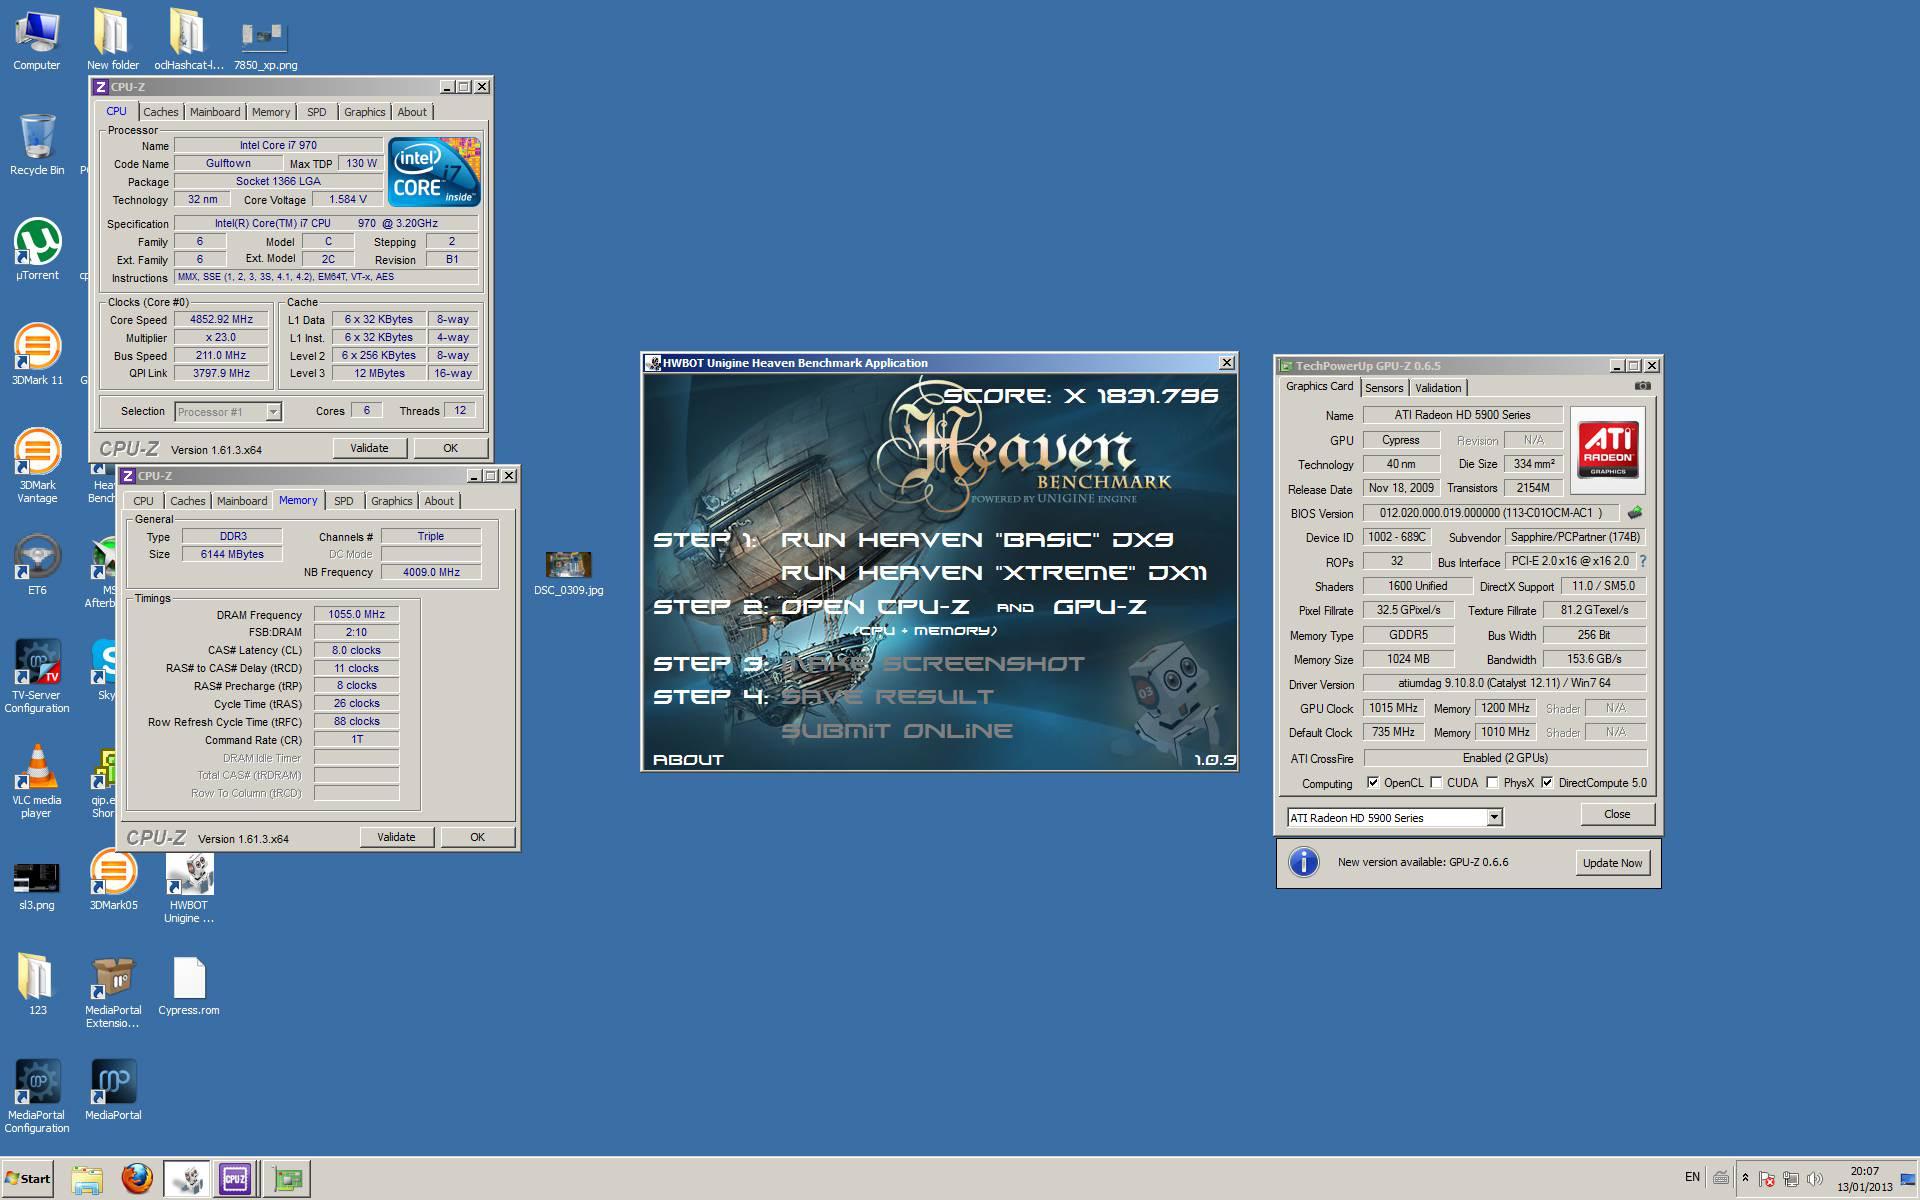Click OK in the top CPU-Z window
Viewport: 1920px width, 1200px height.
click(451, 448)
